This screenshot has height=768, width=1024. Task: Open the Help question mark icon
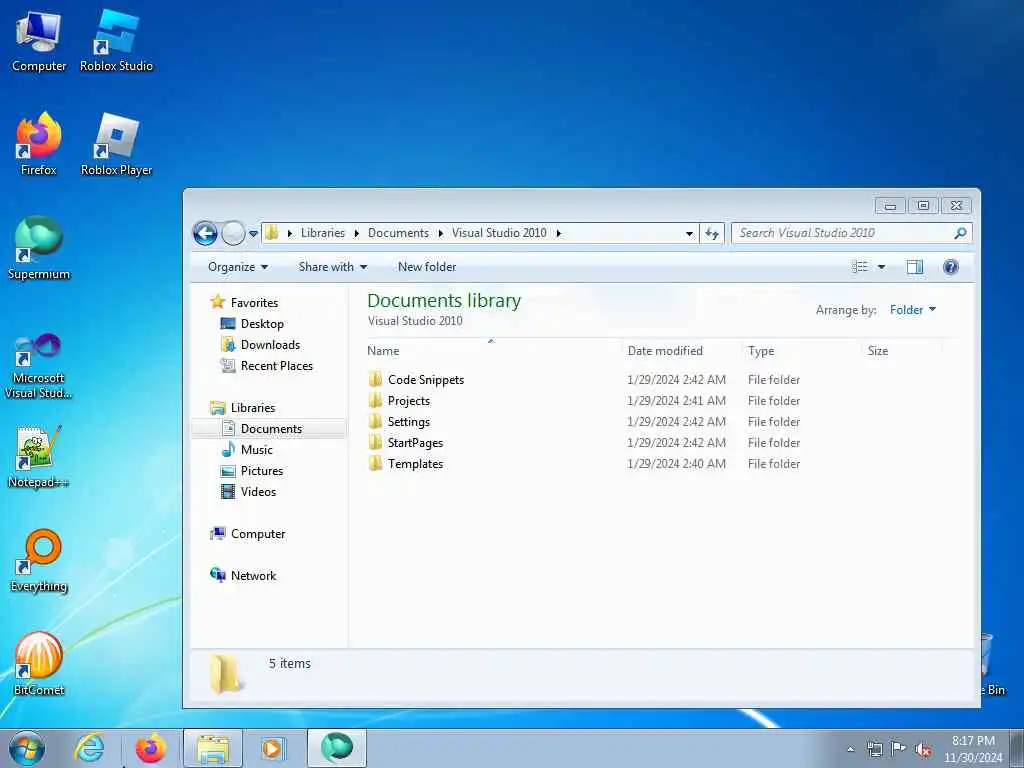pyautogui.click(x=951, y=266)
